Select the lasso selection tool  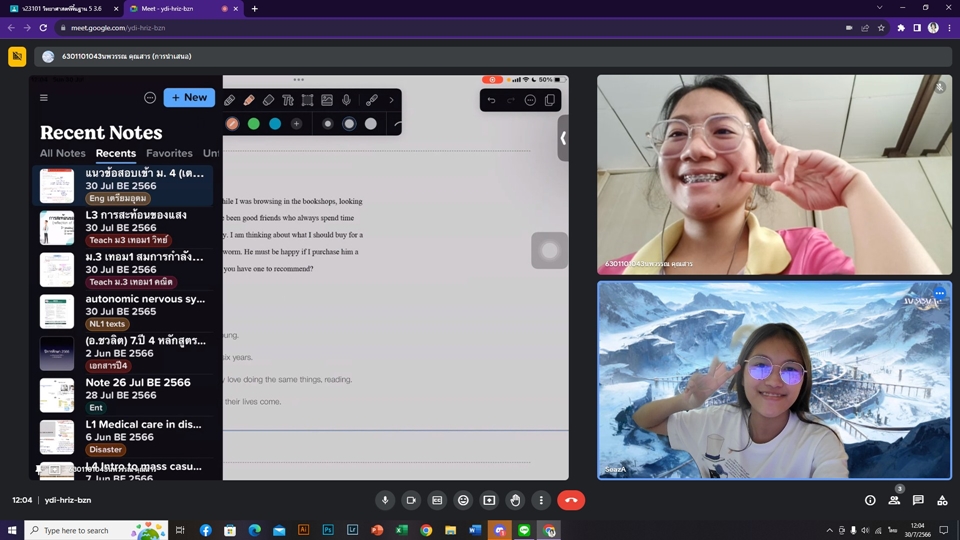307,100
